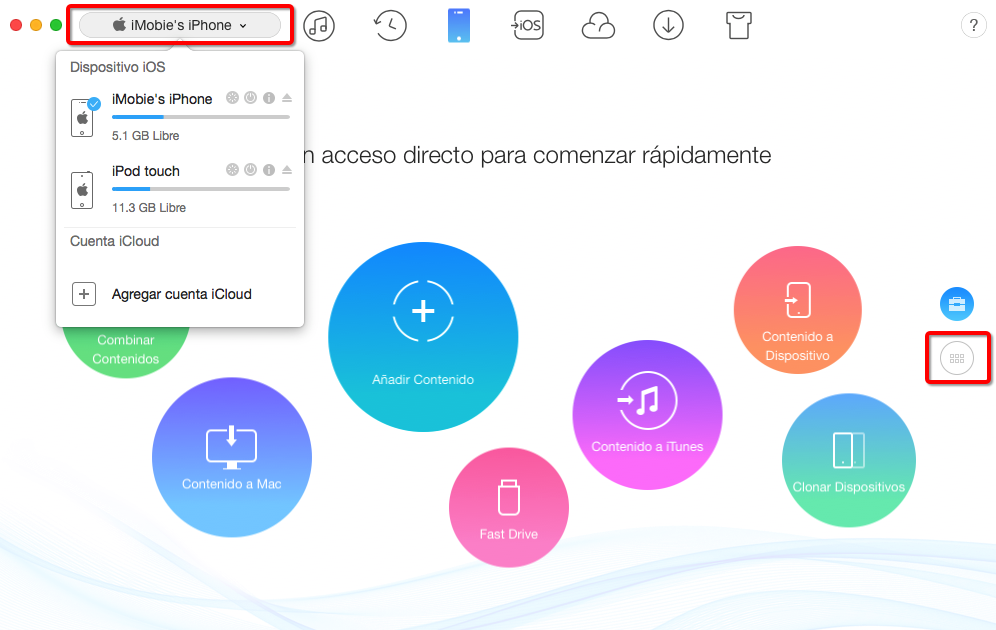Click iPod touch storage usage bar
The image size is (996, 630).
click(x=201, y=189)
